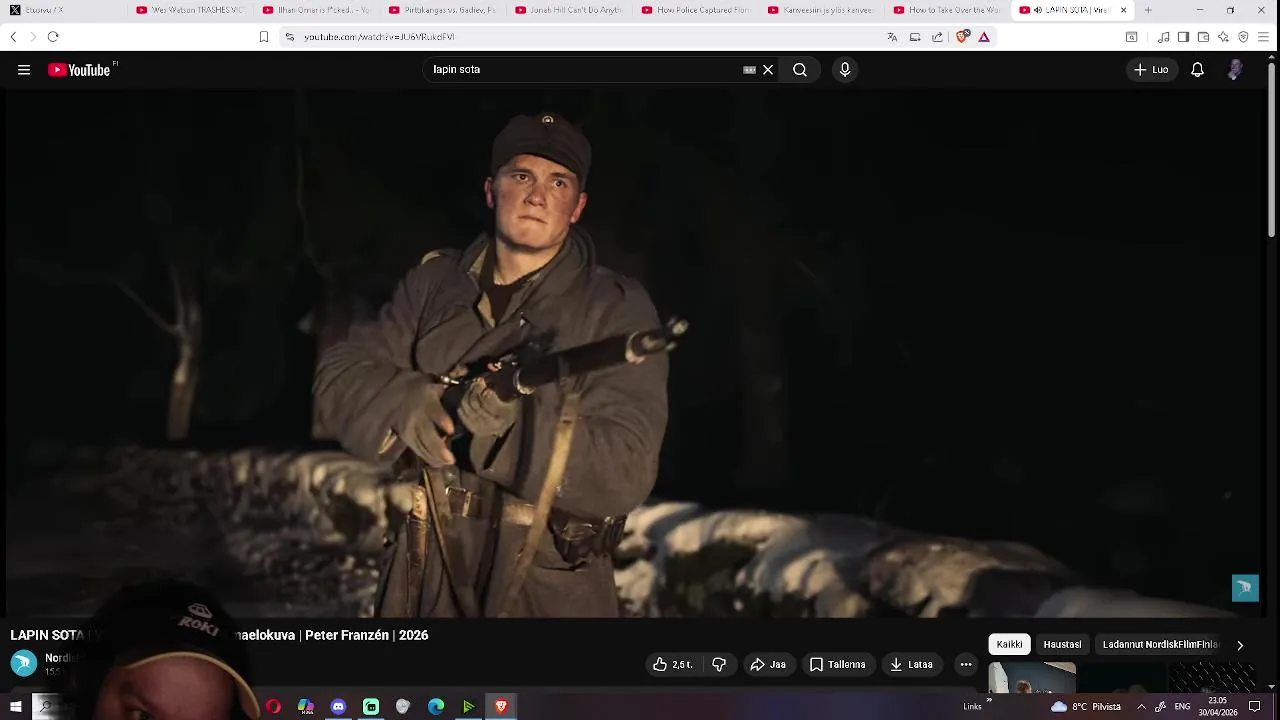1280x720 pixels.
Task: Switch to 'Wes Watson TRASHES' tab
Action: click(189, 10)
